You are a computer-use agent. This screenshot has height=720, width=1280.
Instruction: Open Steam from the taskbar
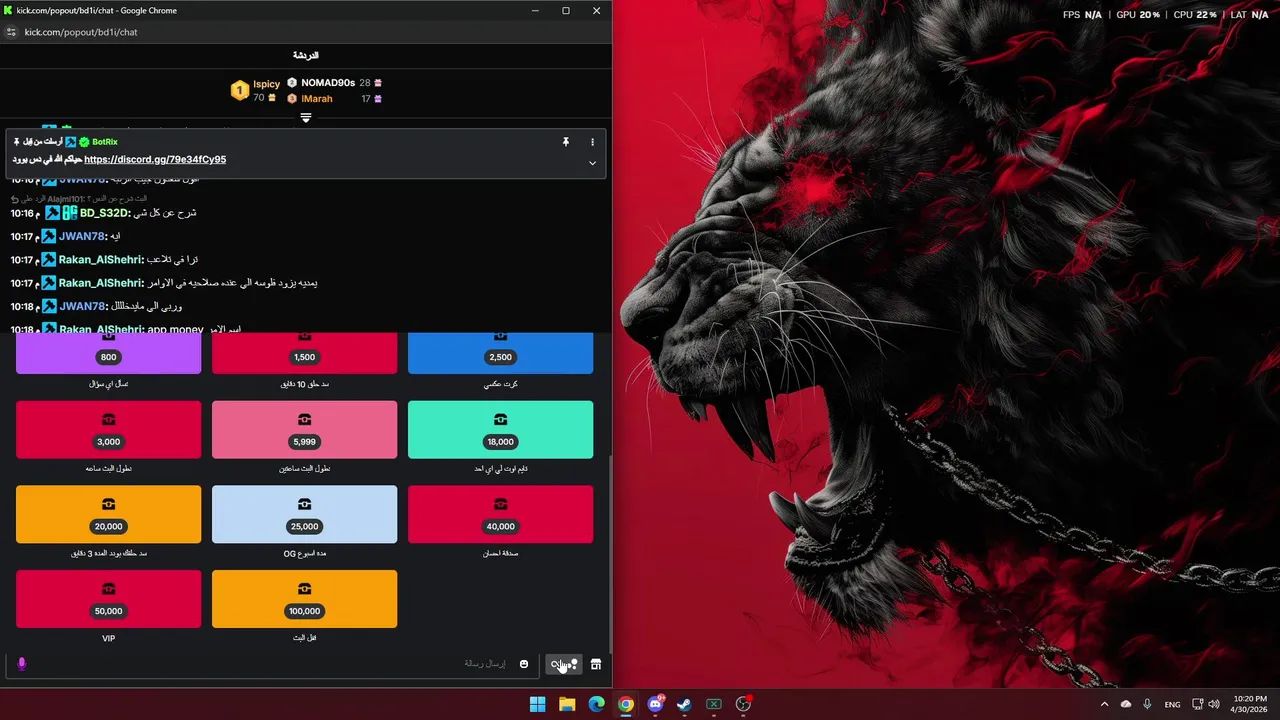coord(684,704)
